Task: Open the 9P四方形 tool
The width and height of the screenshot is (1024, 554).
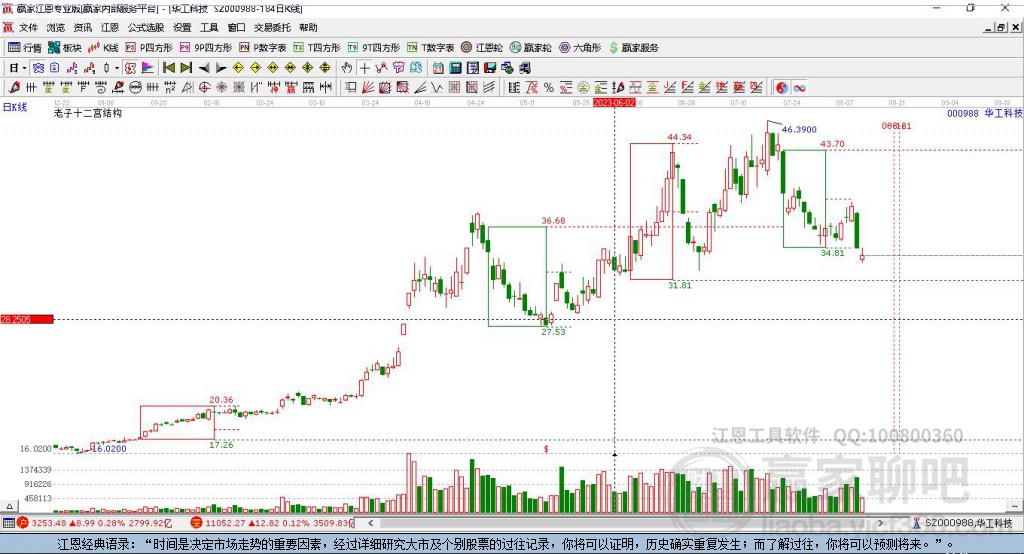Action: (x=206, y=48)
